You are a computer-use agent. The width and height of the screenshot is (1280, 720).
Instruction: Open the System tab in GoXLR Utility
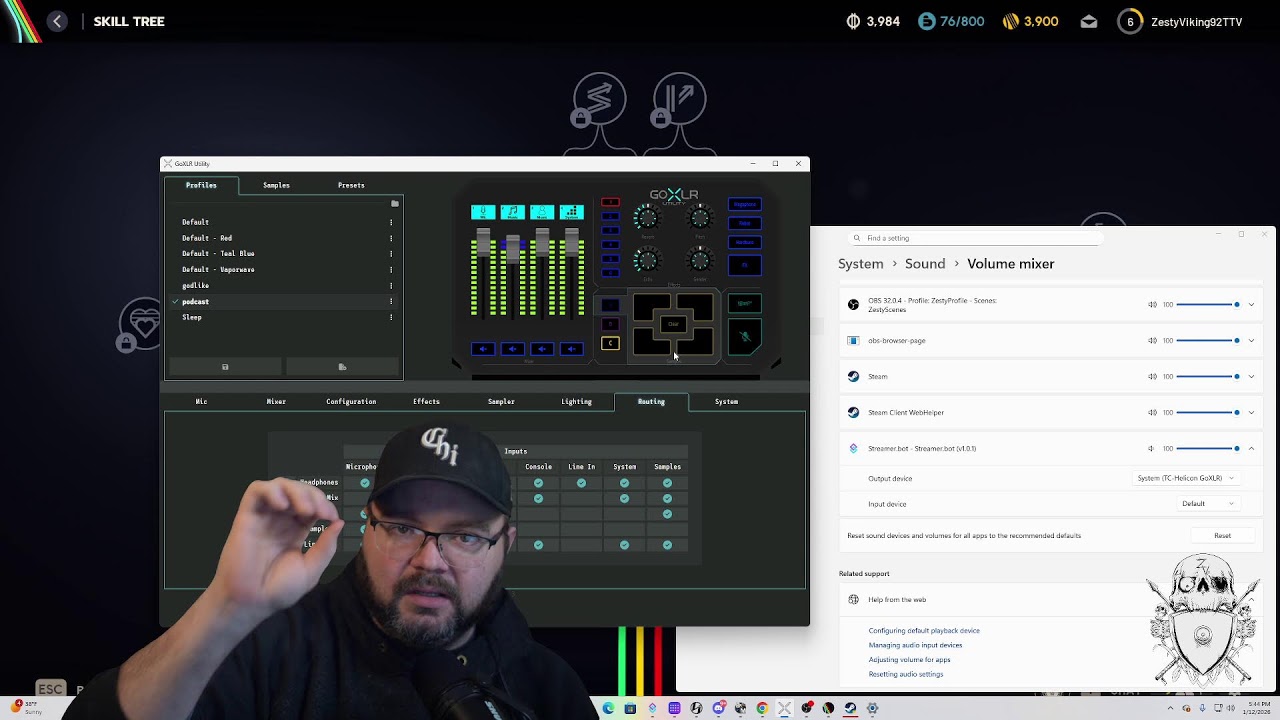pyautogui.click(x=726, y=401)
